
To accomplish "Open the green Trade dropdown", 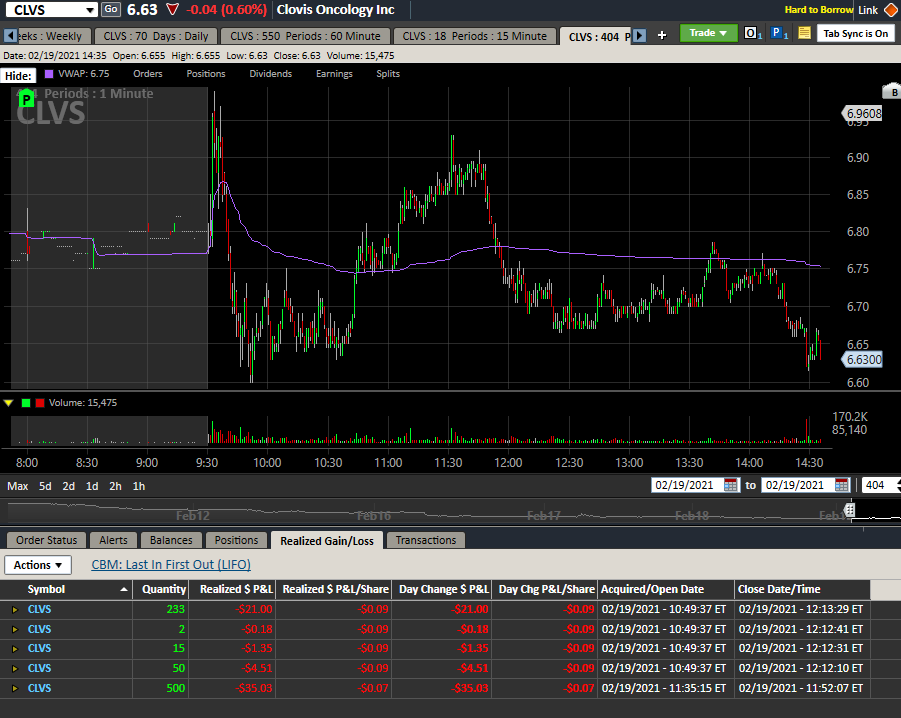I will (x=709, y=33).
